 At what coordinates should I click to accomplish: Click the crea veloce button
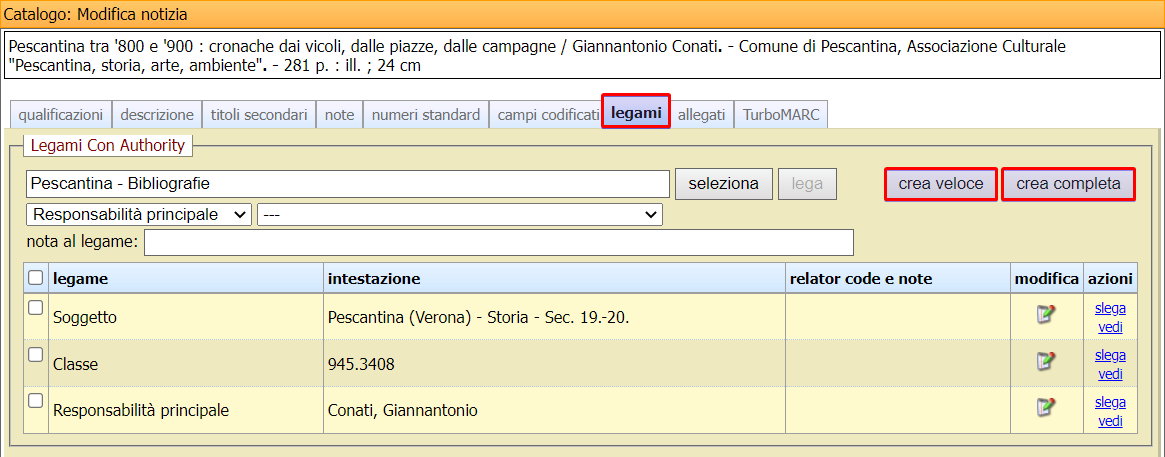[940, 184]
